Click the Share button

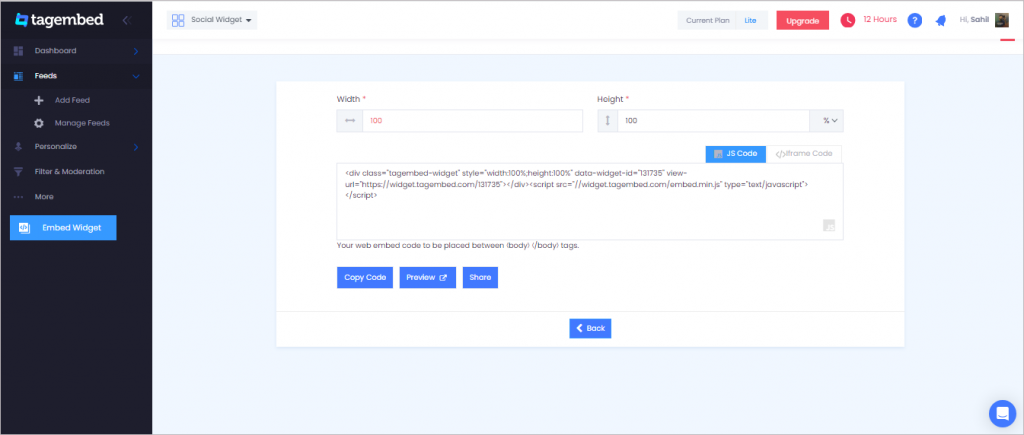tap(480, 278)
